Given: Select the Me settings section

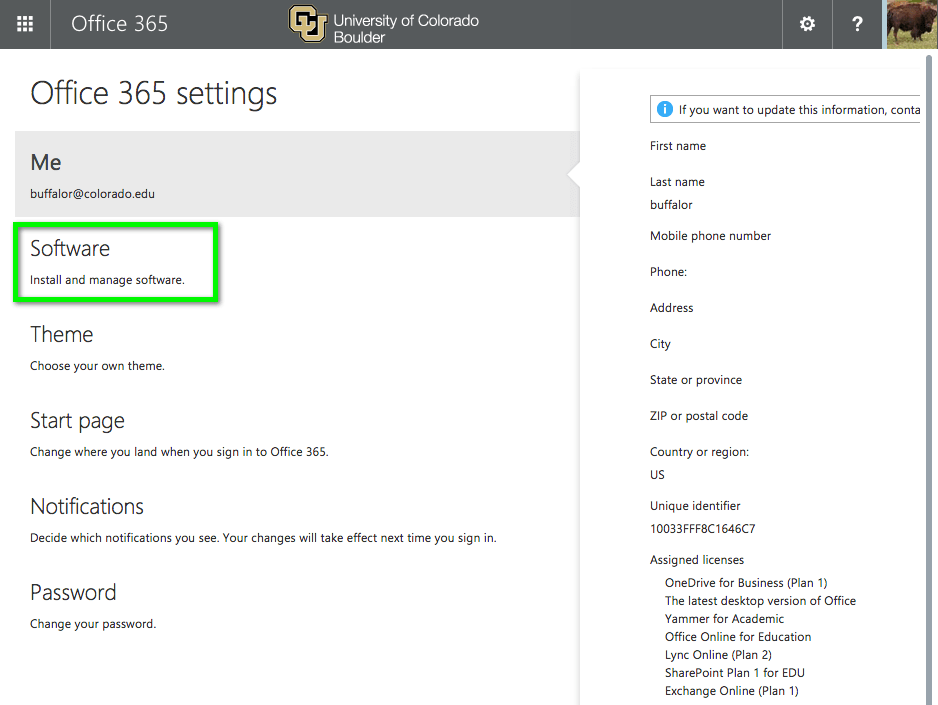Looking at the screenshot, I should point(297,174).
